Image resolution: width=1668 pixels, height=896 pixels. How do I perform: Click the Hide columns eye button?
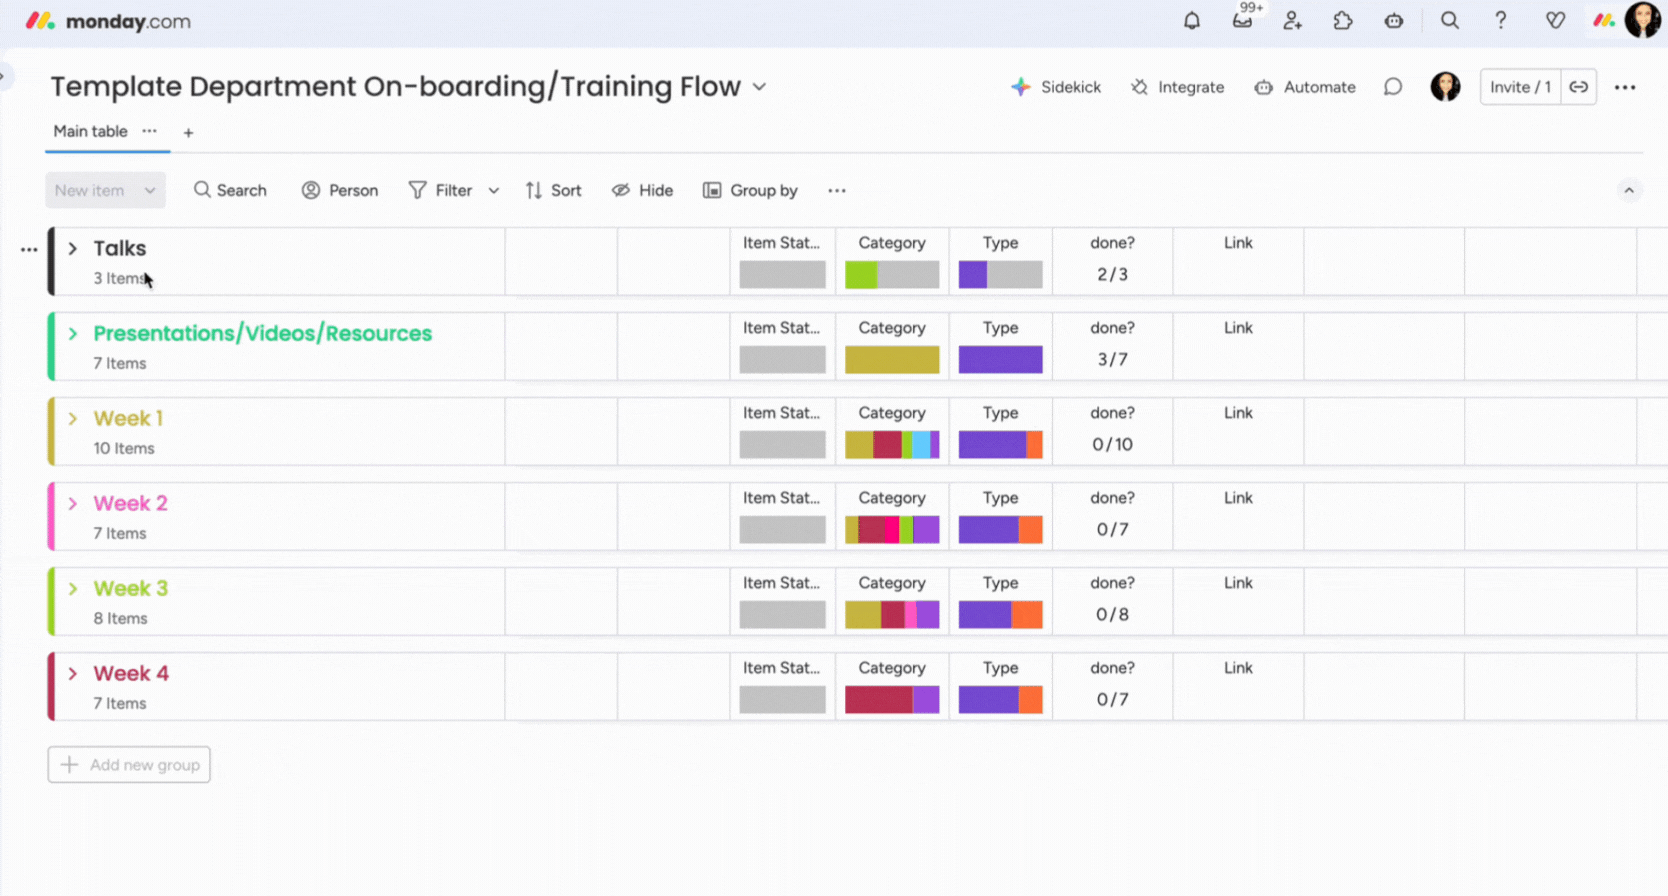[642, 190]
